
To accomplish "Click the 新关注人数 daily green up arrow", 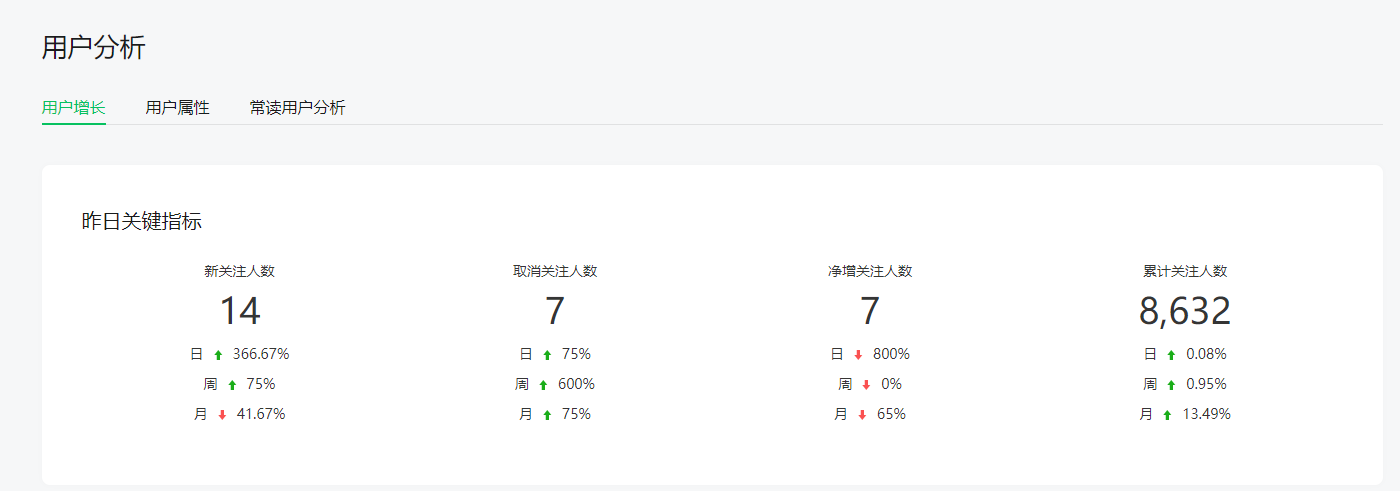I will click(218, 355).
